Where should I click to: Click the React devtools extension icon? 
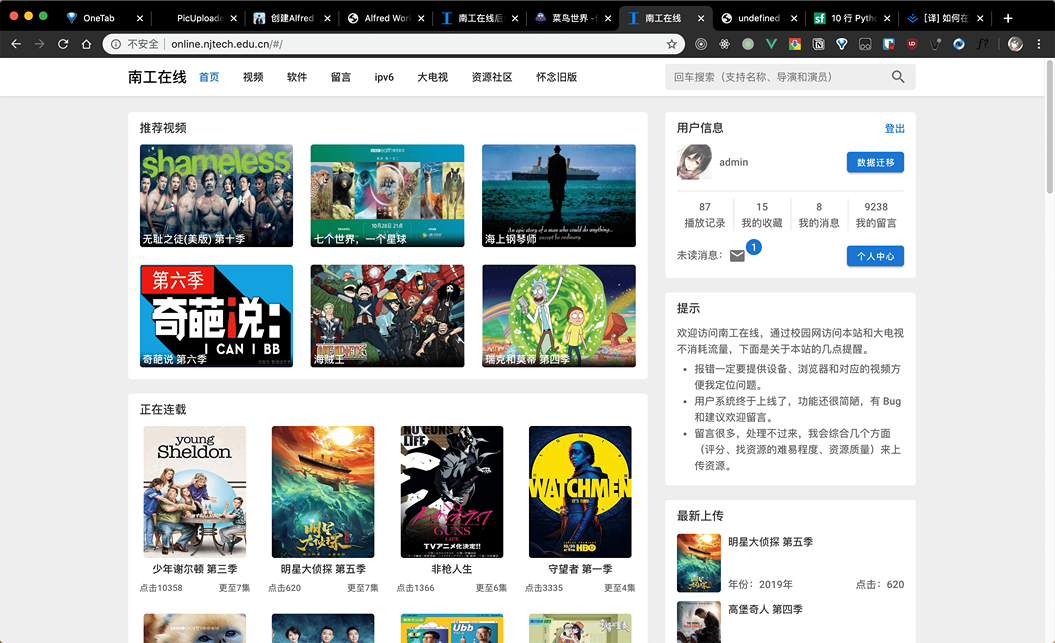(x=724, y=44)
